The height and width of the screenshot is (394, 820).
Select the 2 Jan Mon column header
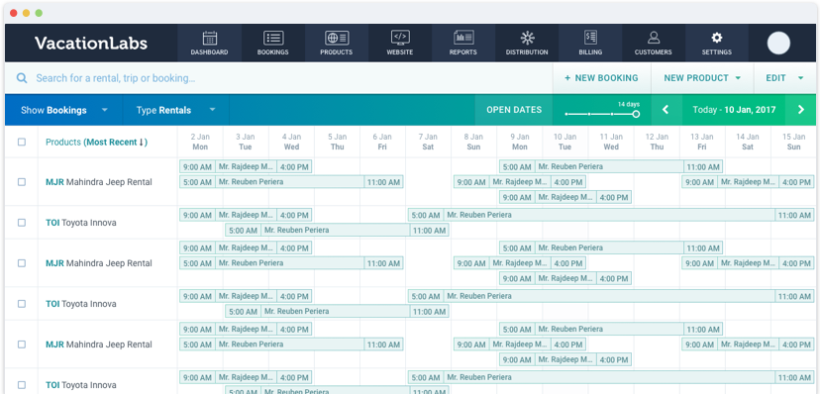click(200, 142)
